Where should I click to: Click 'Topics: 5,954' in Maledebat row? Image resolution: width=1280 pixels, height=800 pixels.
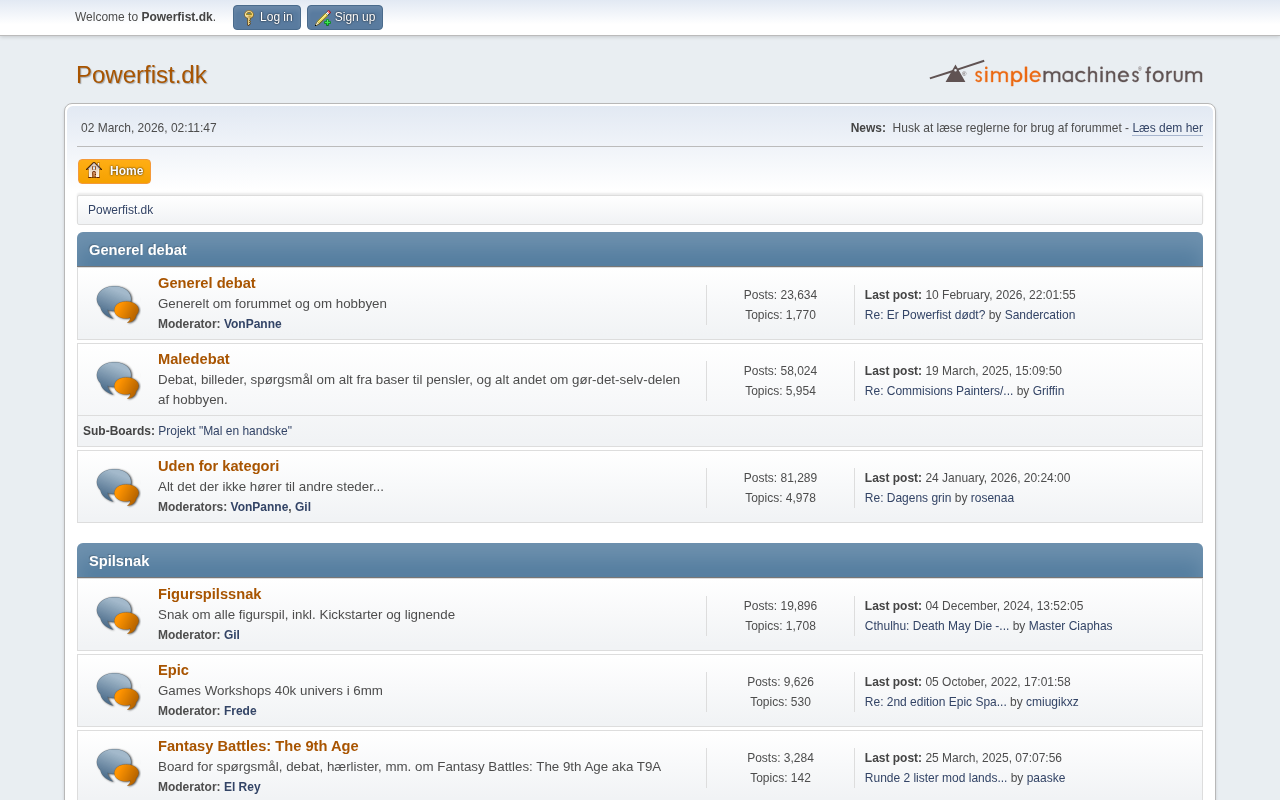[x=780, y=391]
